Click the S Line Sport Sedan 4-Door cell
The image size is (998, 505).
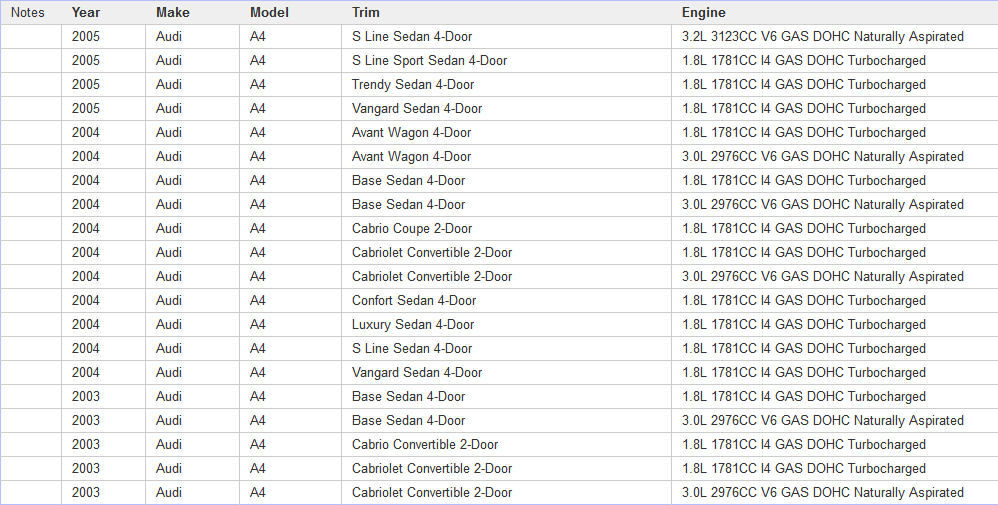pyautogui.click(x=429, y=61)
